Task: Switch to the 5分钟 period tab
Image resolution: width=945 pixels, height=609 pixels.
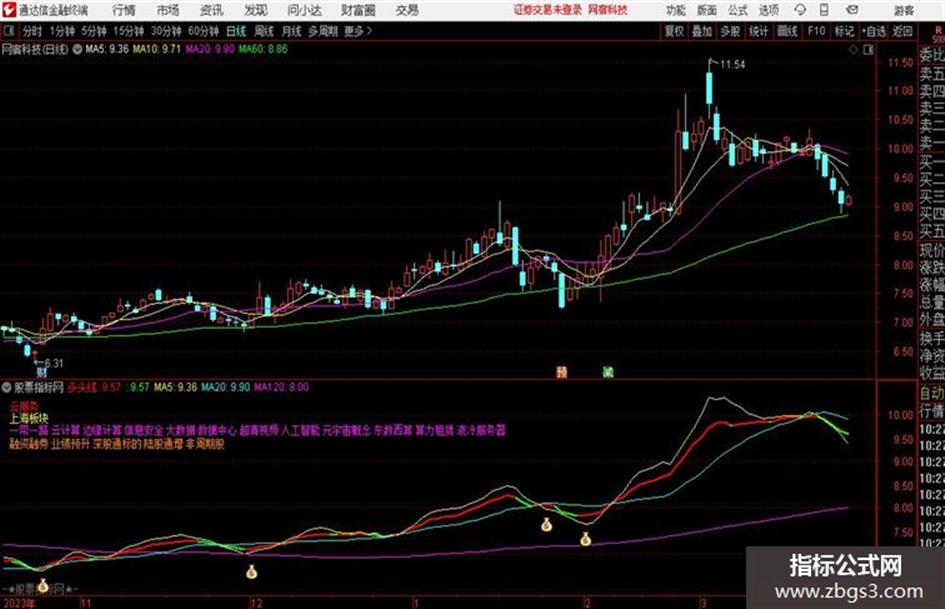Action: click(x=93, y=31)
